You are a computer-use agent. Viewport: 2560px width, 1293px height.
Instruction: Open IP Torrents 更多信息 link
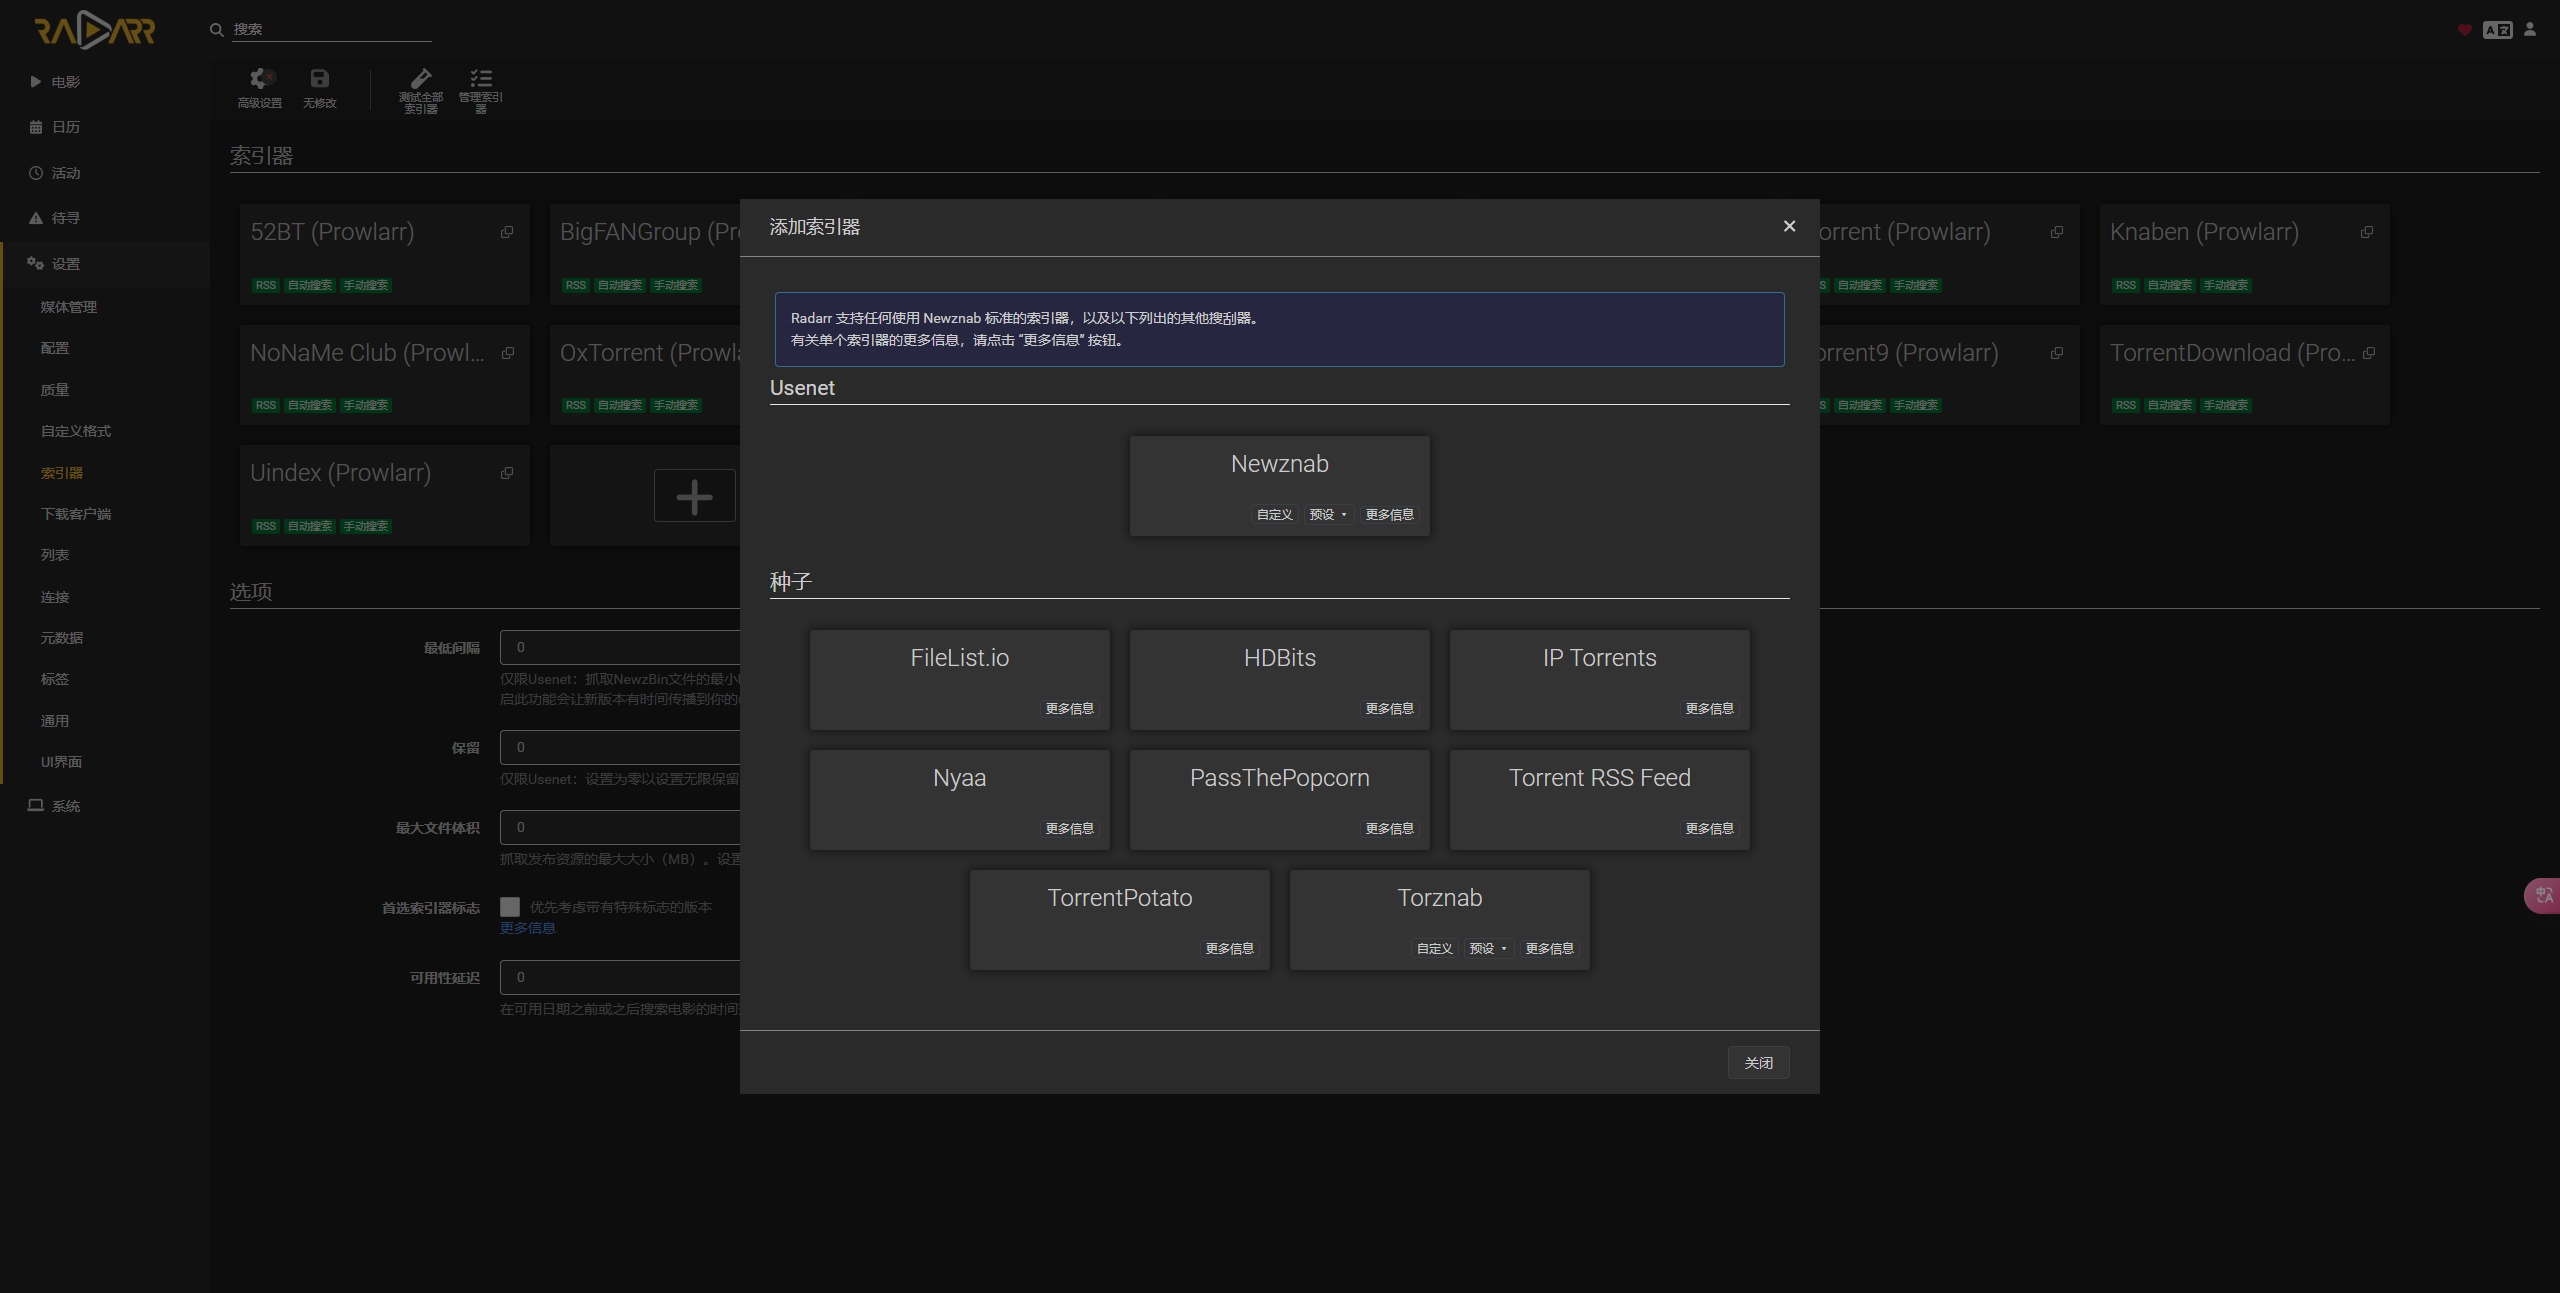click(x=1710, y=709)
